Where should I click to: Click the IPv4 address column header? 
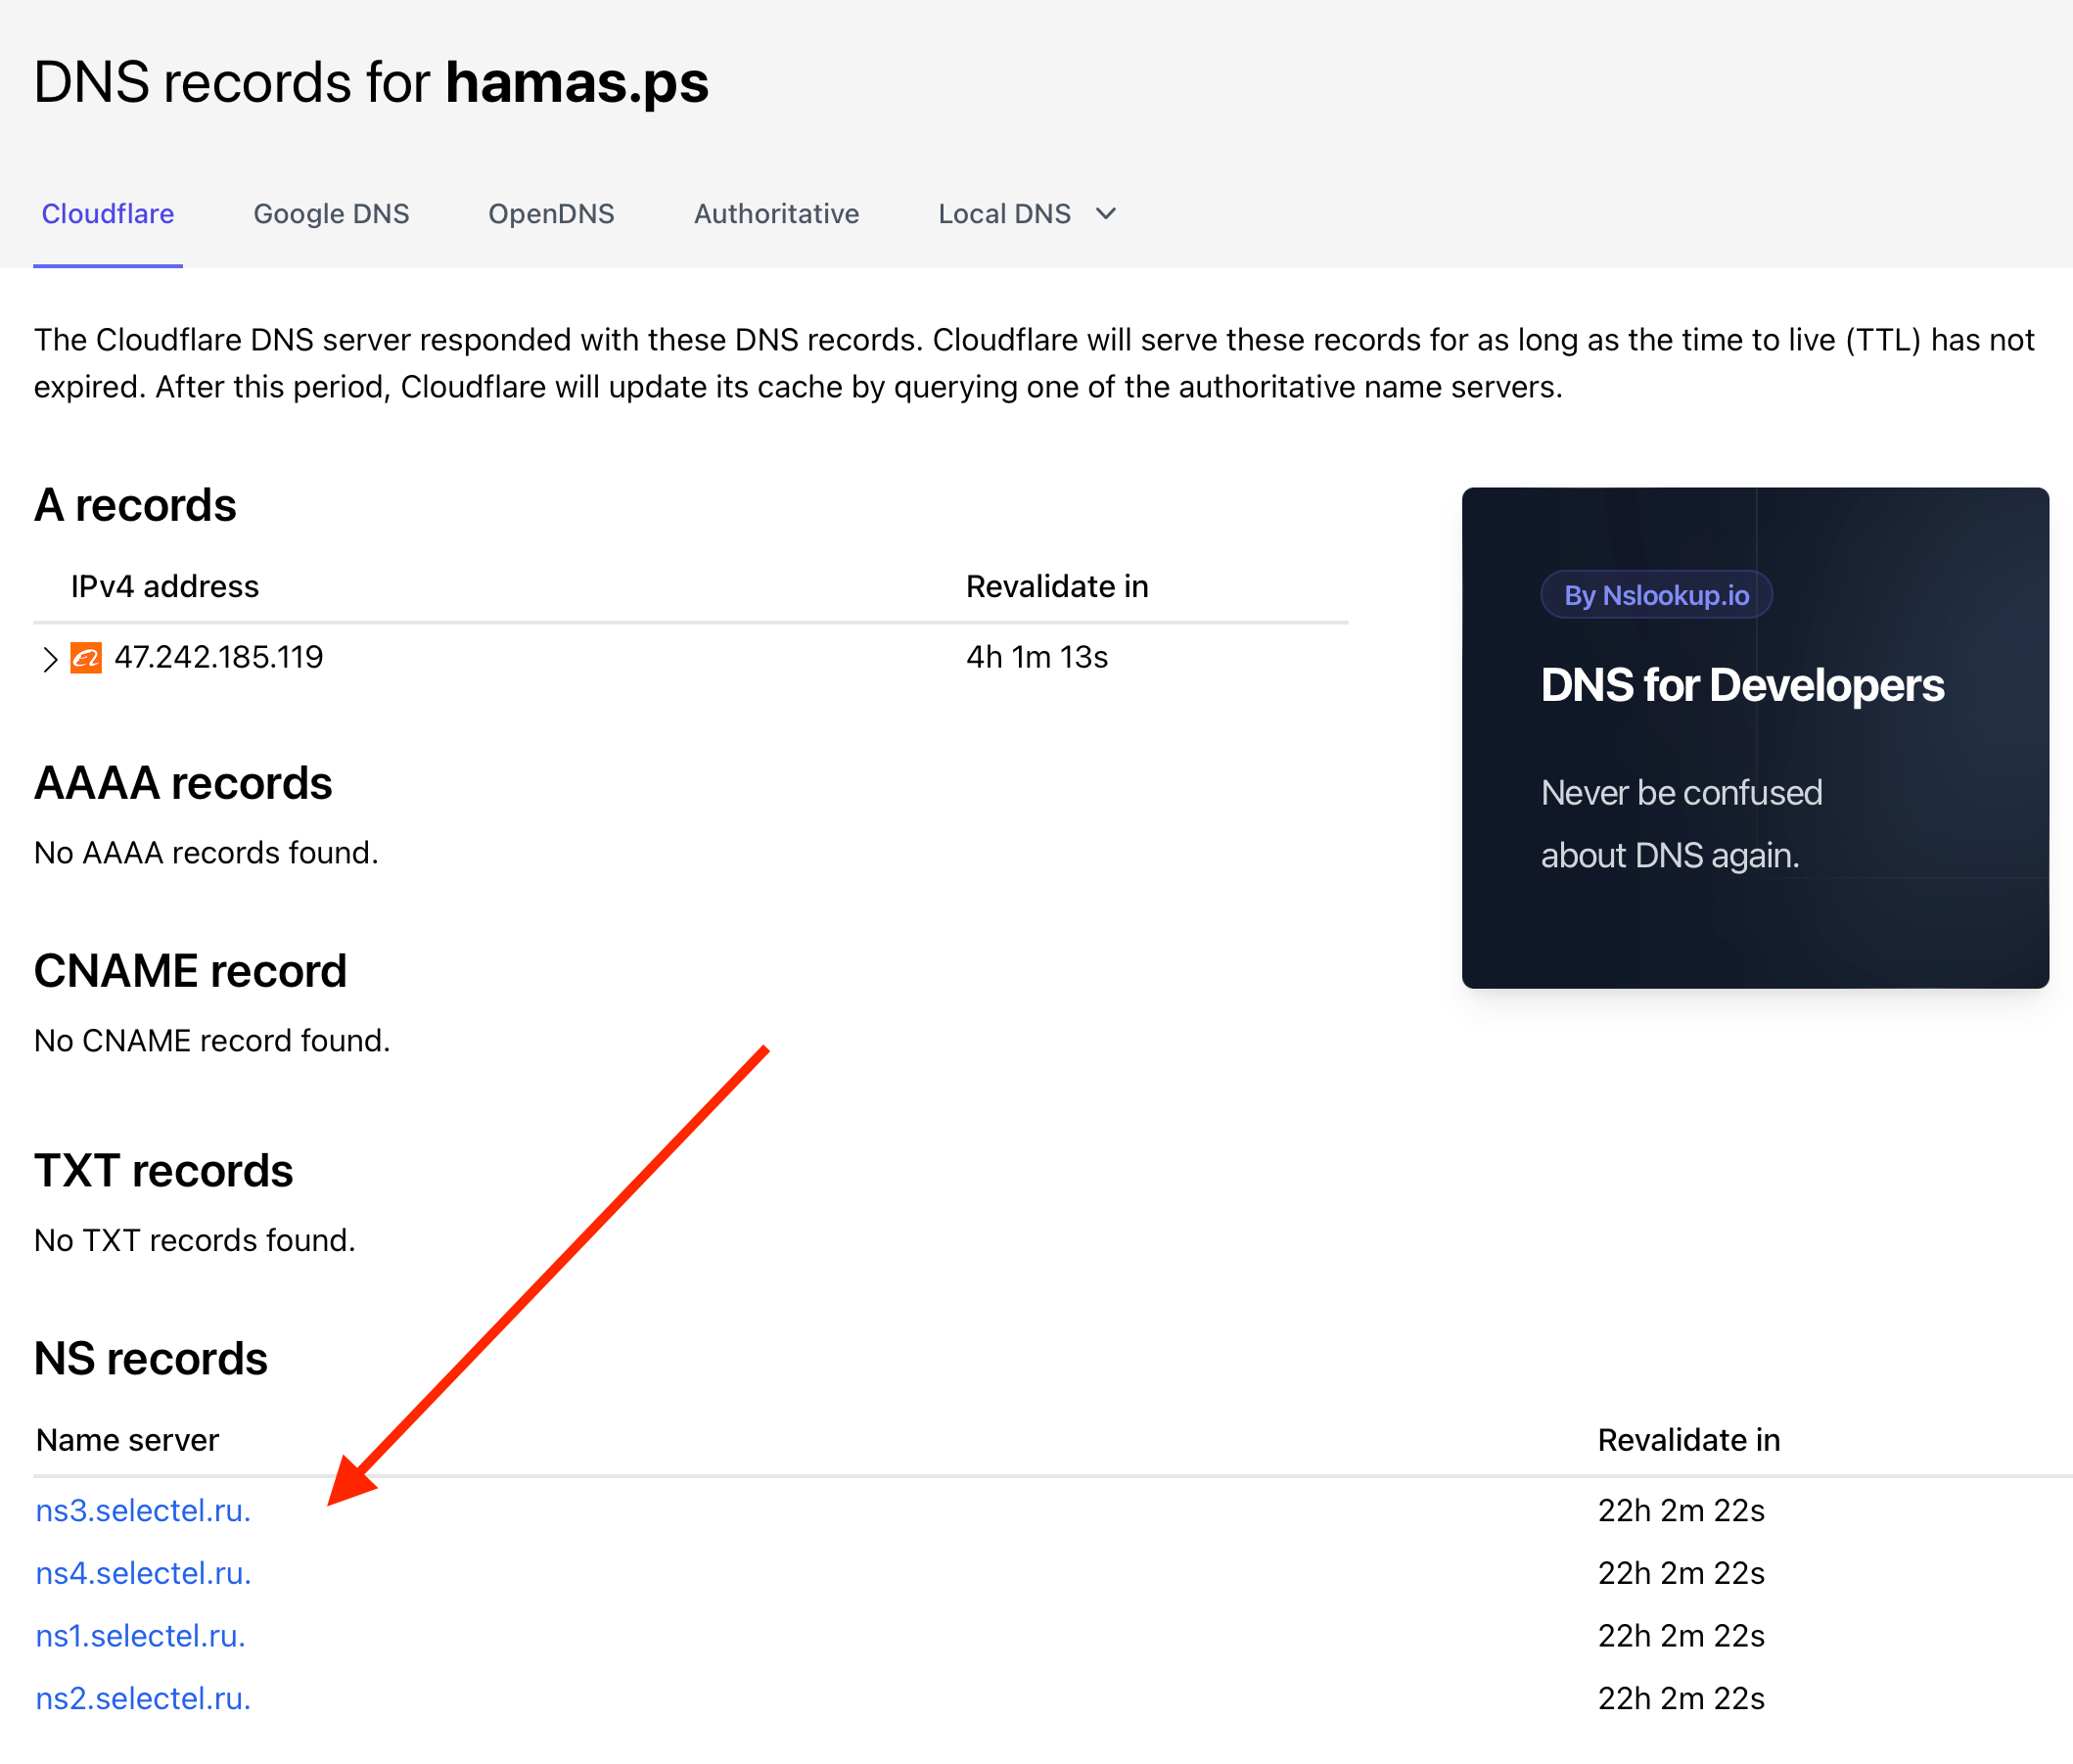pos(165,586)
